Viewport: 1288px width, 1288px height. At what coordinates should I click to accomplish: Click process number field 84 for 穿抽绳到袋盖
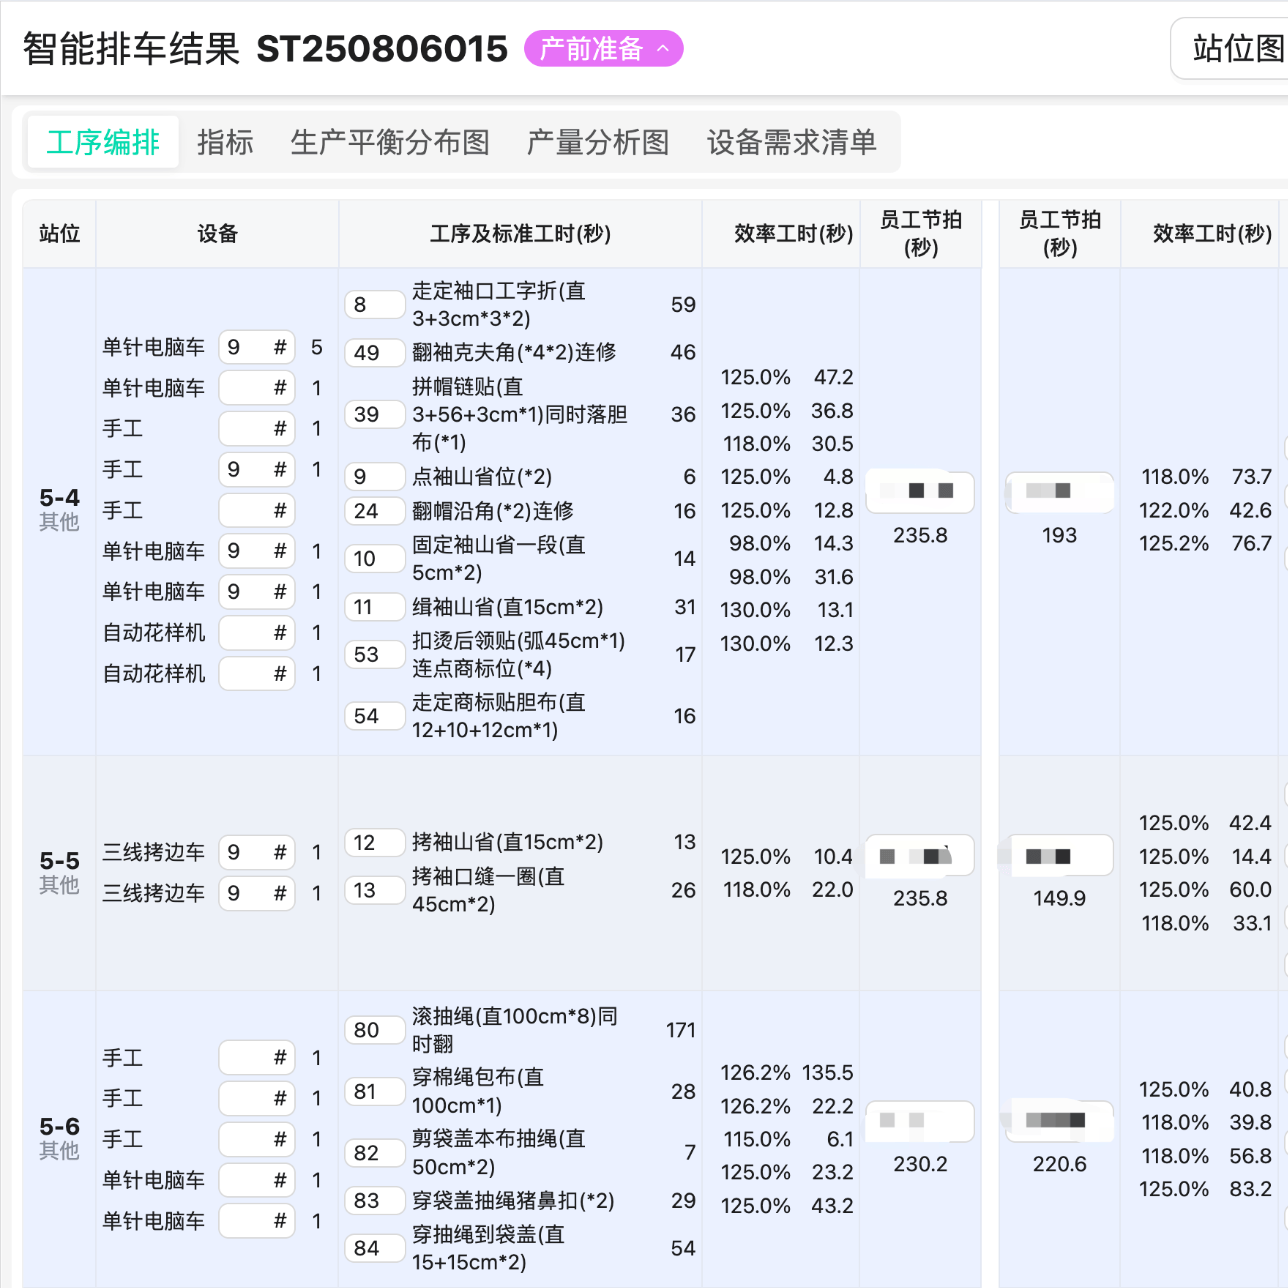coord(373,1248)
